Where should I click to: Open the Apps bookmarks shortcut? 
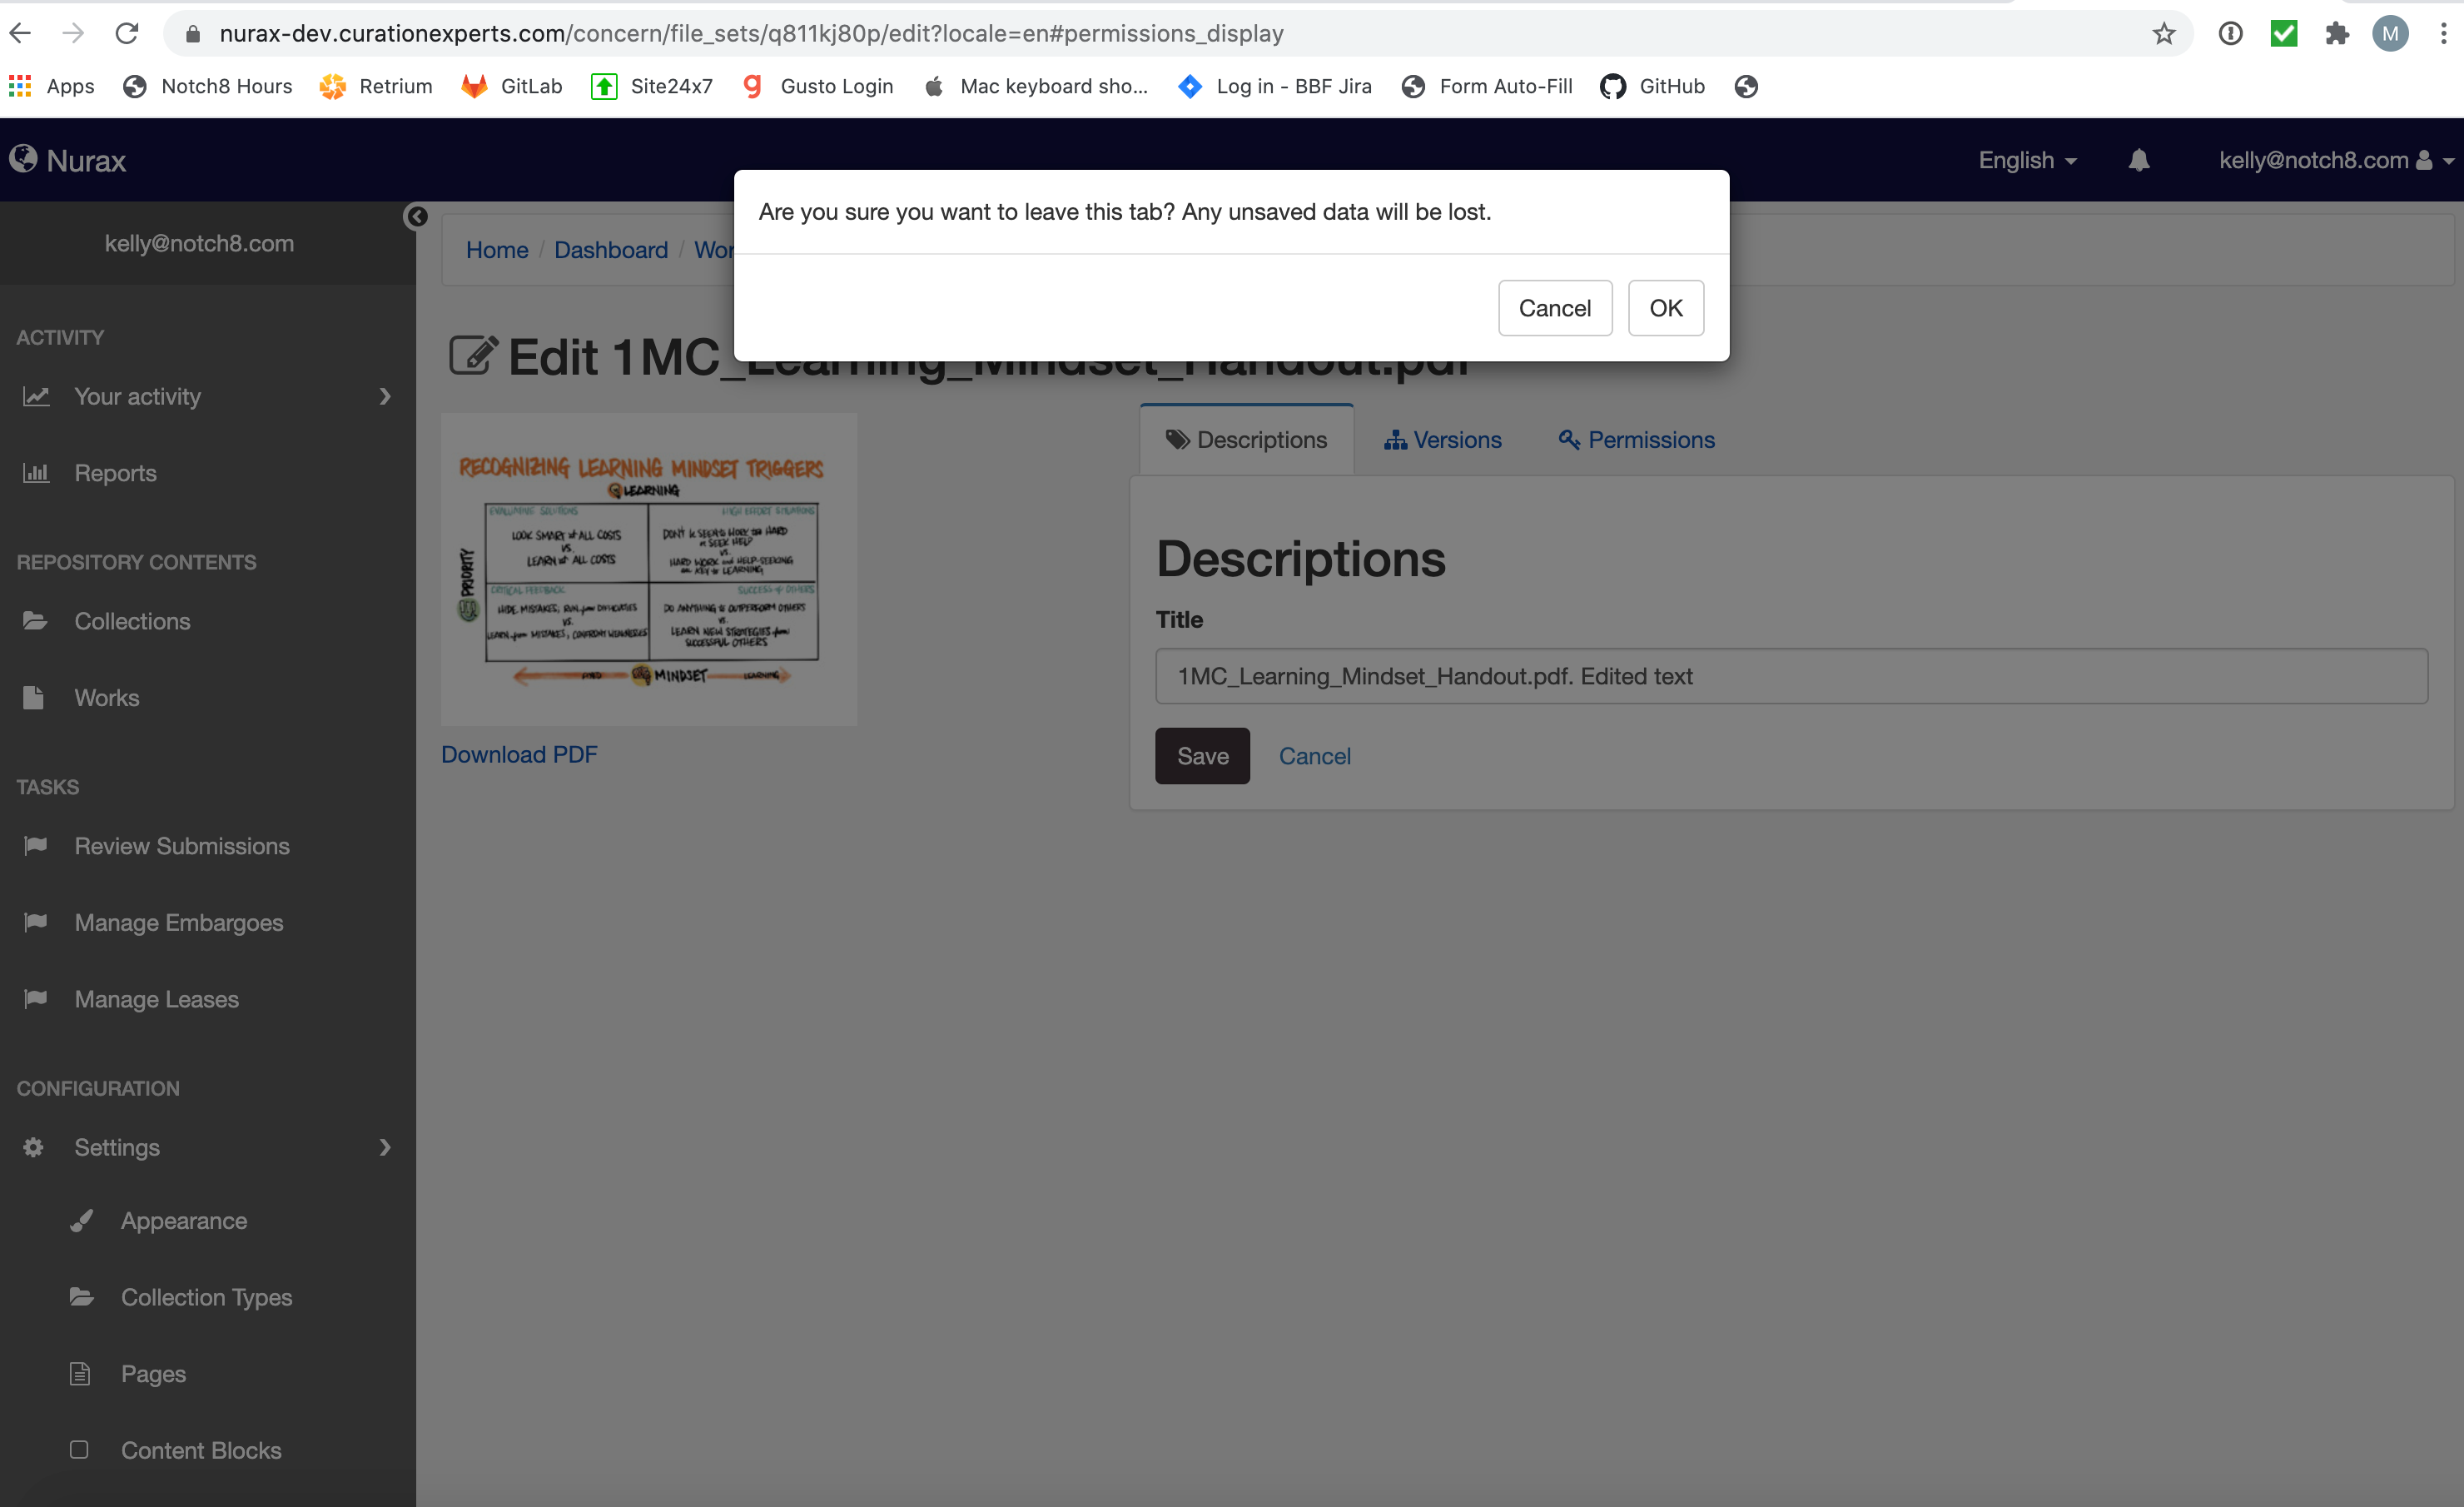click(51, 86)
